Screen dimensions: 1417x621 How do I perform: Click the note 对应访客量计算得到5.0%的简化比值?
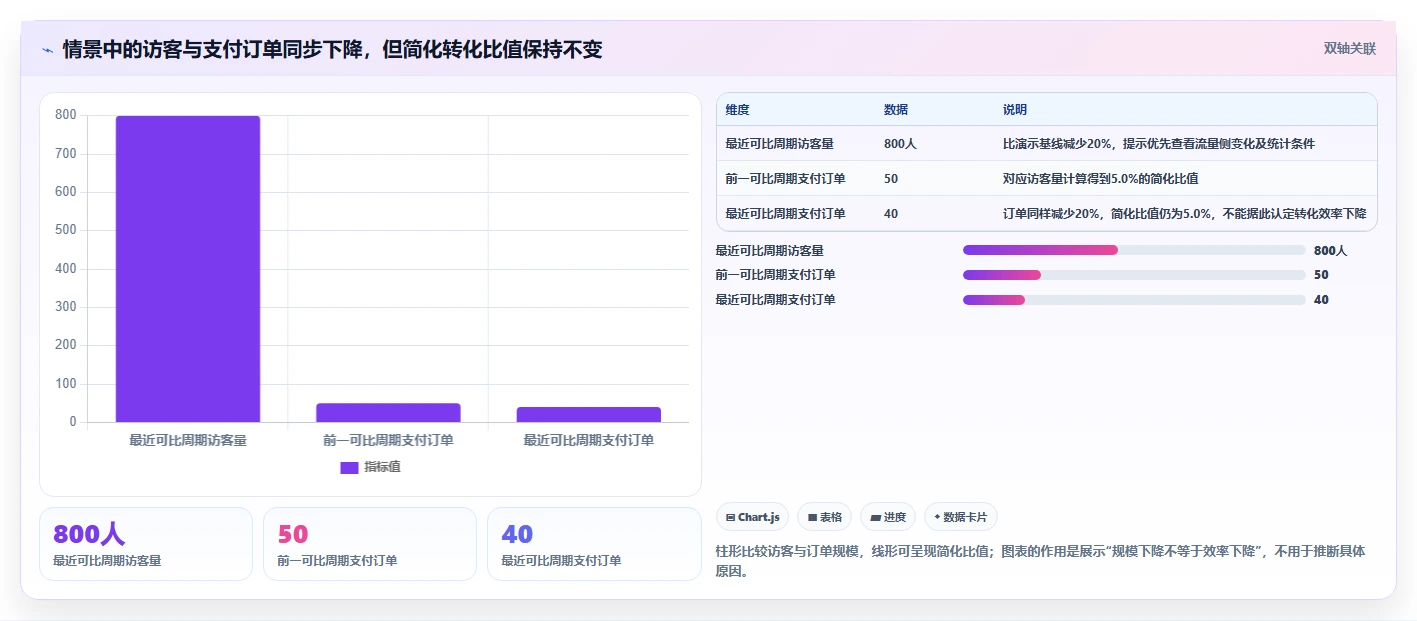(1101, 179)
